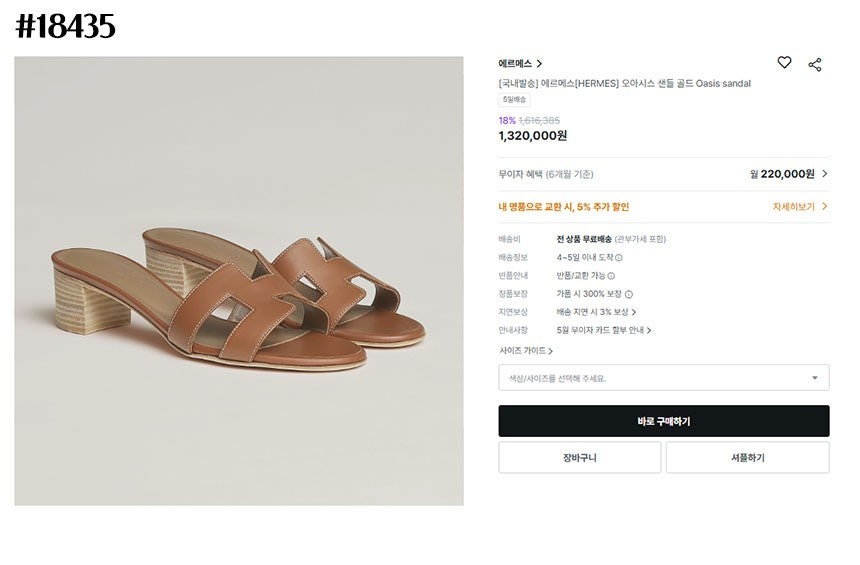
Task: Click the chevron after 월 220,000원
Action: (x=824, y=174)
